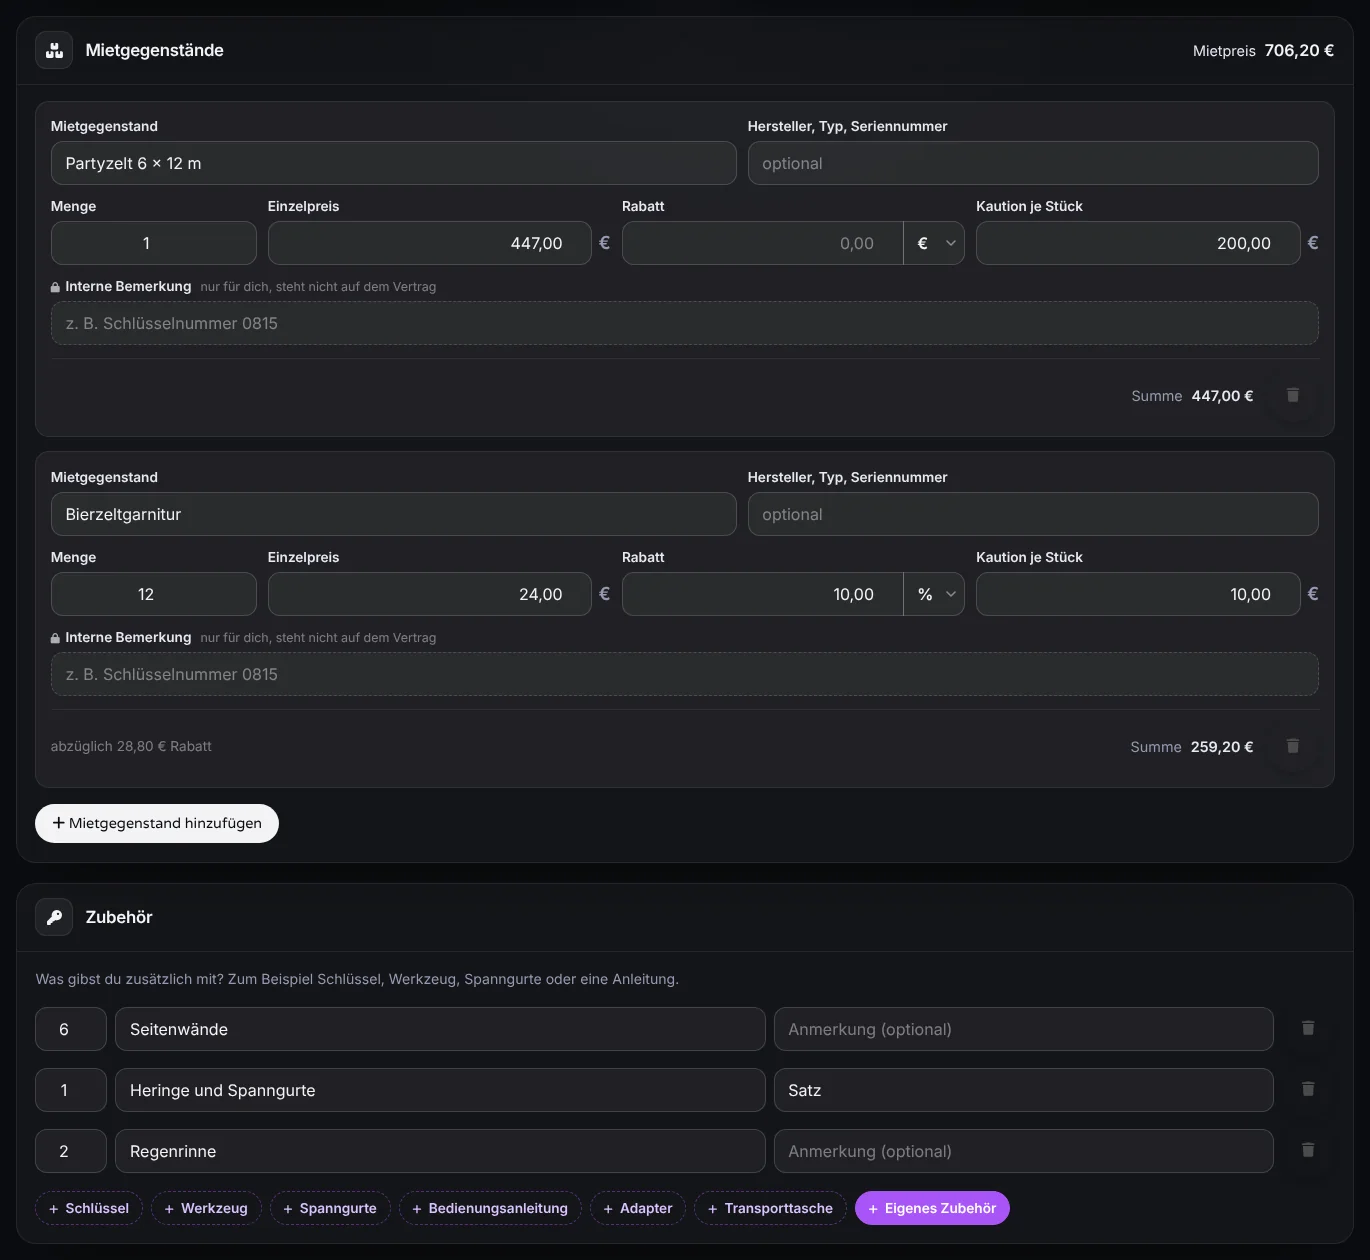The width and height of the screenshot is (1370, 1260).
Task: Edit the Partyzelt 6 × 12 m name field
Action: click(394, 163)
